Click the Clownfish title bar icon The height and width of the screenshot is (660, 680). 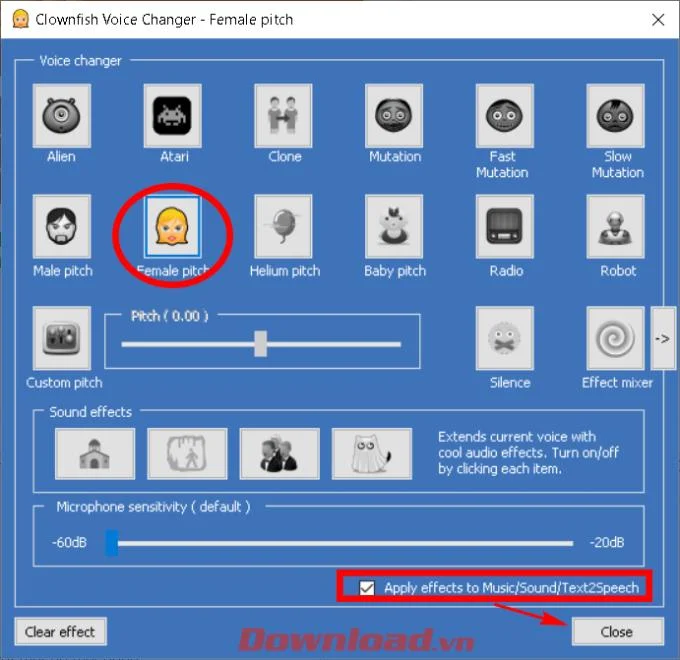click(x=20, y=19)
